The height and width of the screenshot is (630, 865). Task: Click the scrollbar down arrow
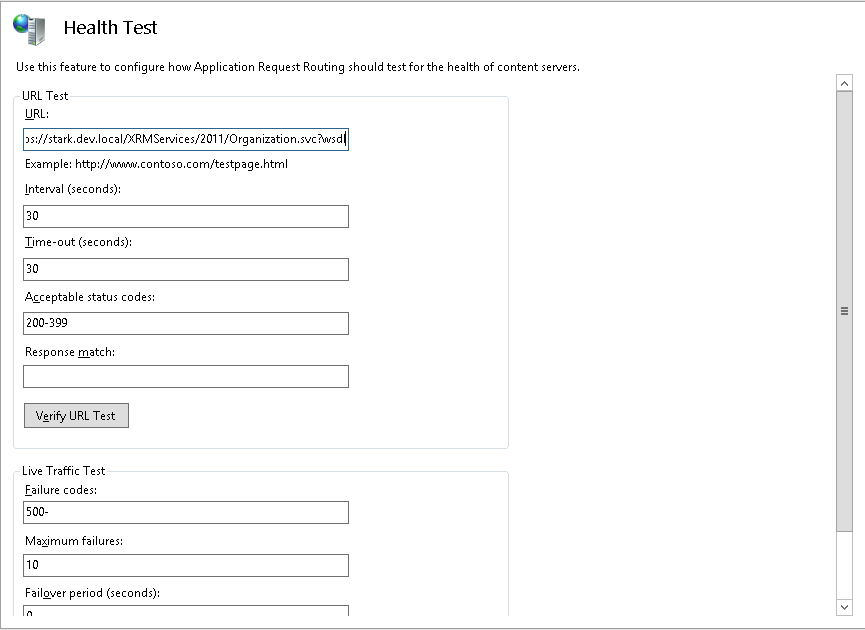click(x=844, y=606)
